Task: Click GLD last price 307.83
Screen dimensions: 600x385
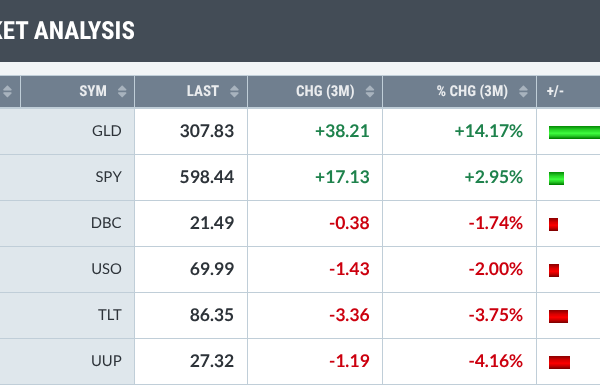Action: click(x=207, y=131)
